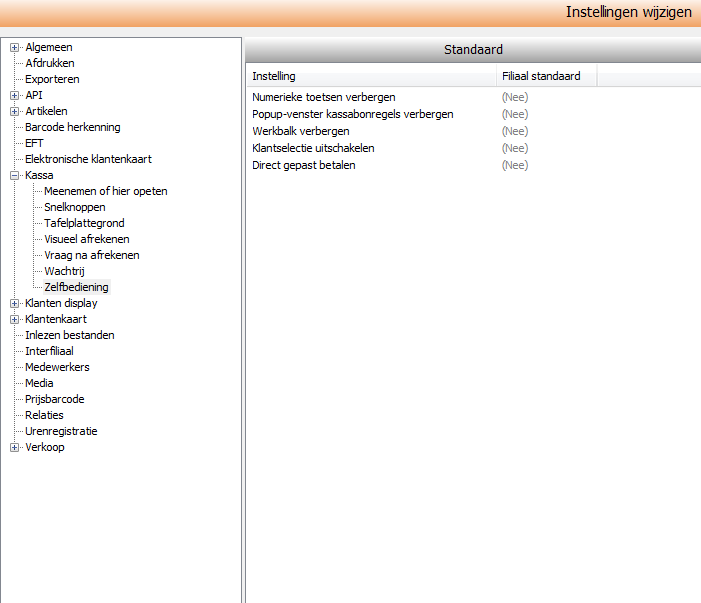Expand the Klantenkaart tree node

pos(14,320)
